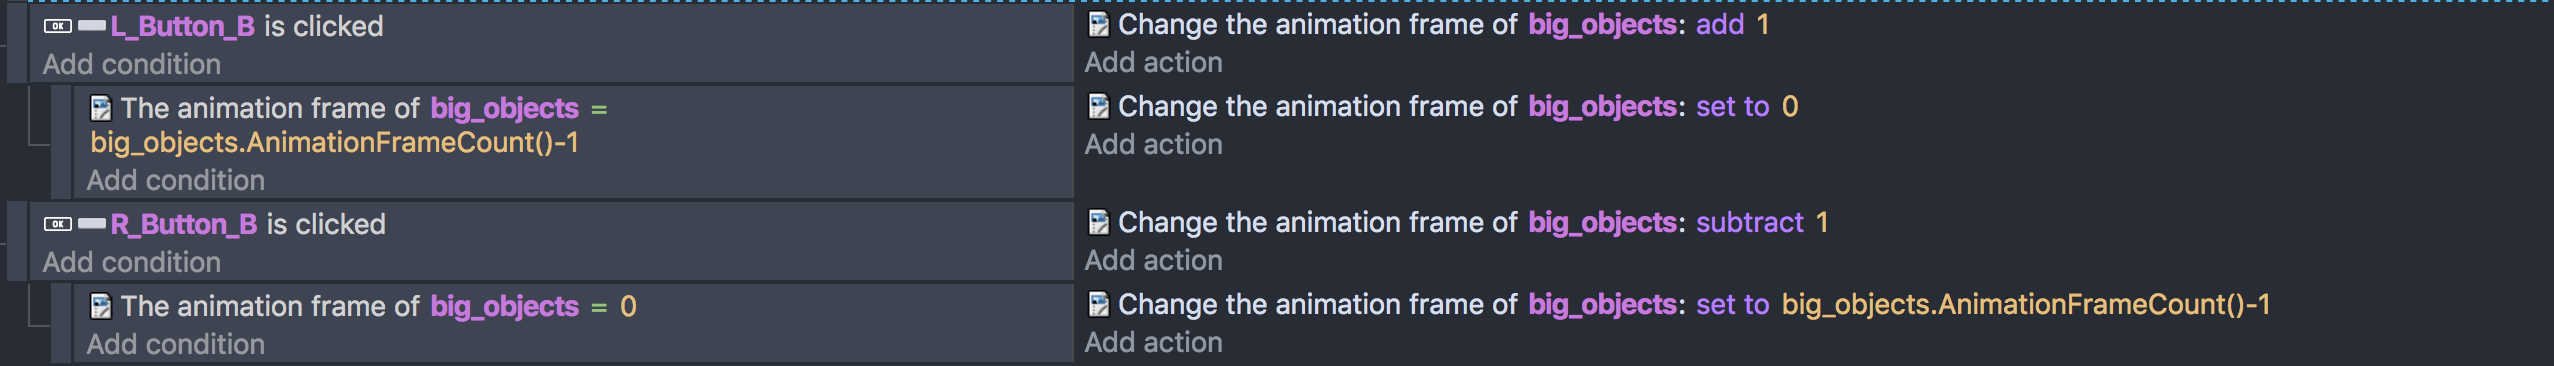Add action below the subtract 1 action
Image resolution: width=2554 pixels, height=366 pixels.
1154,260
